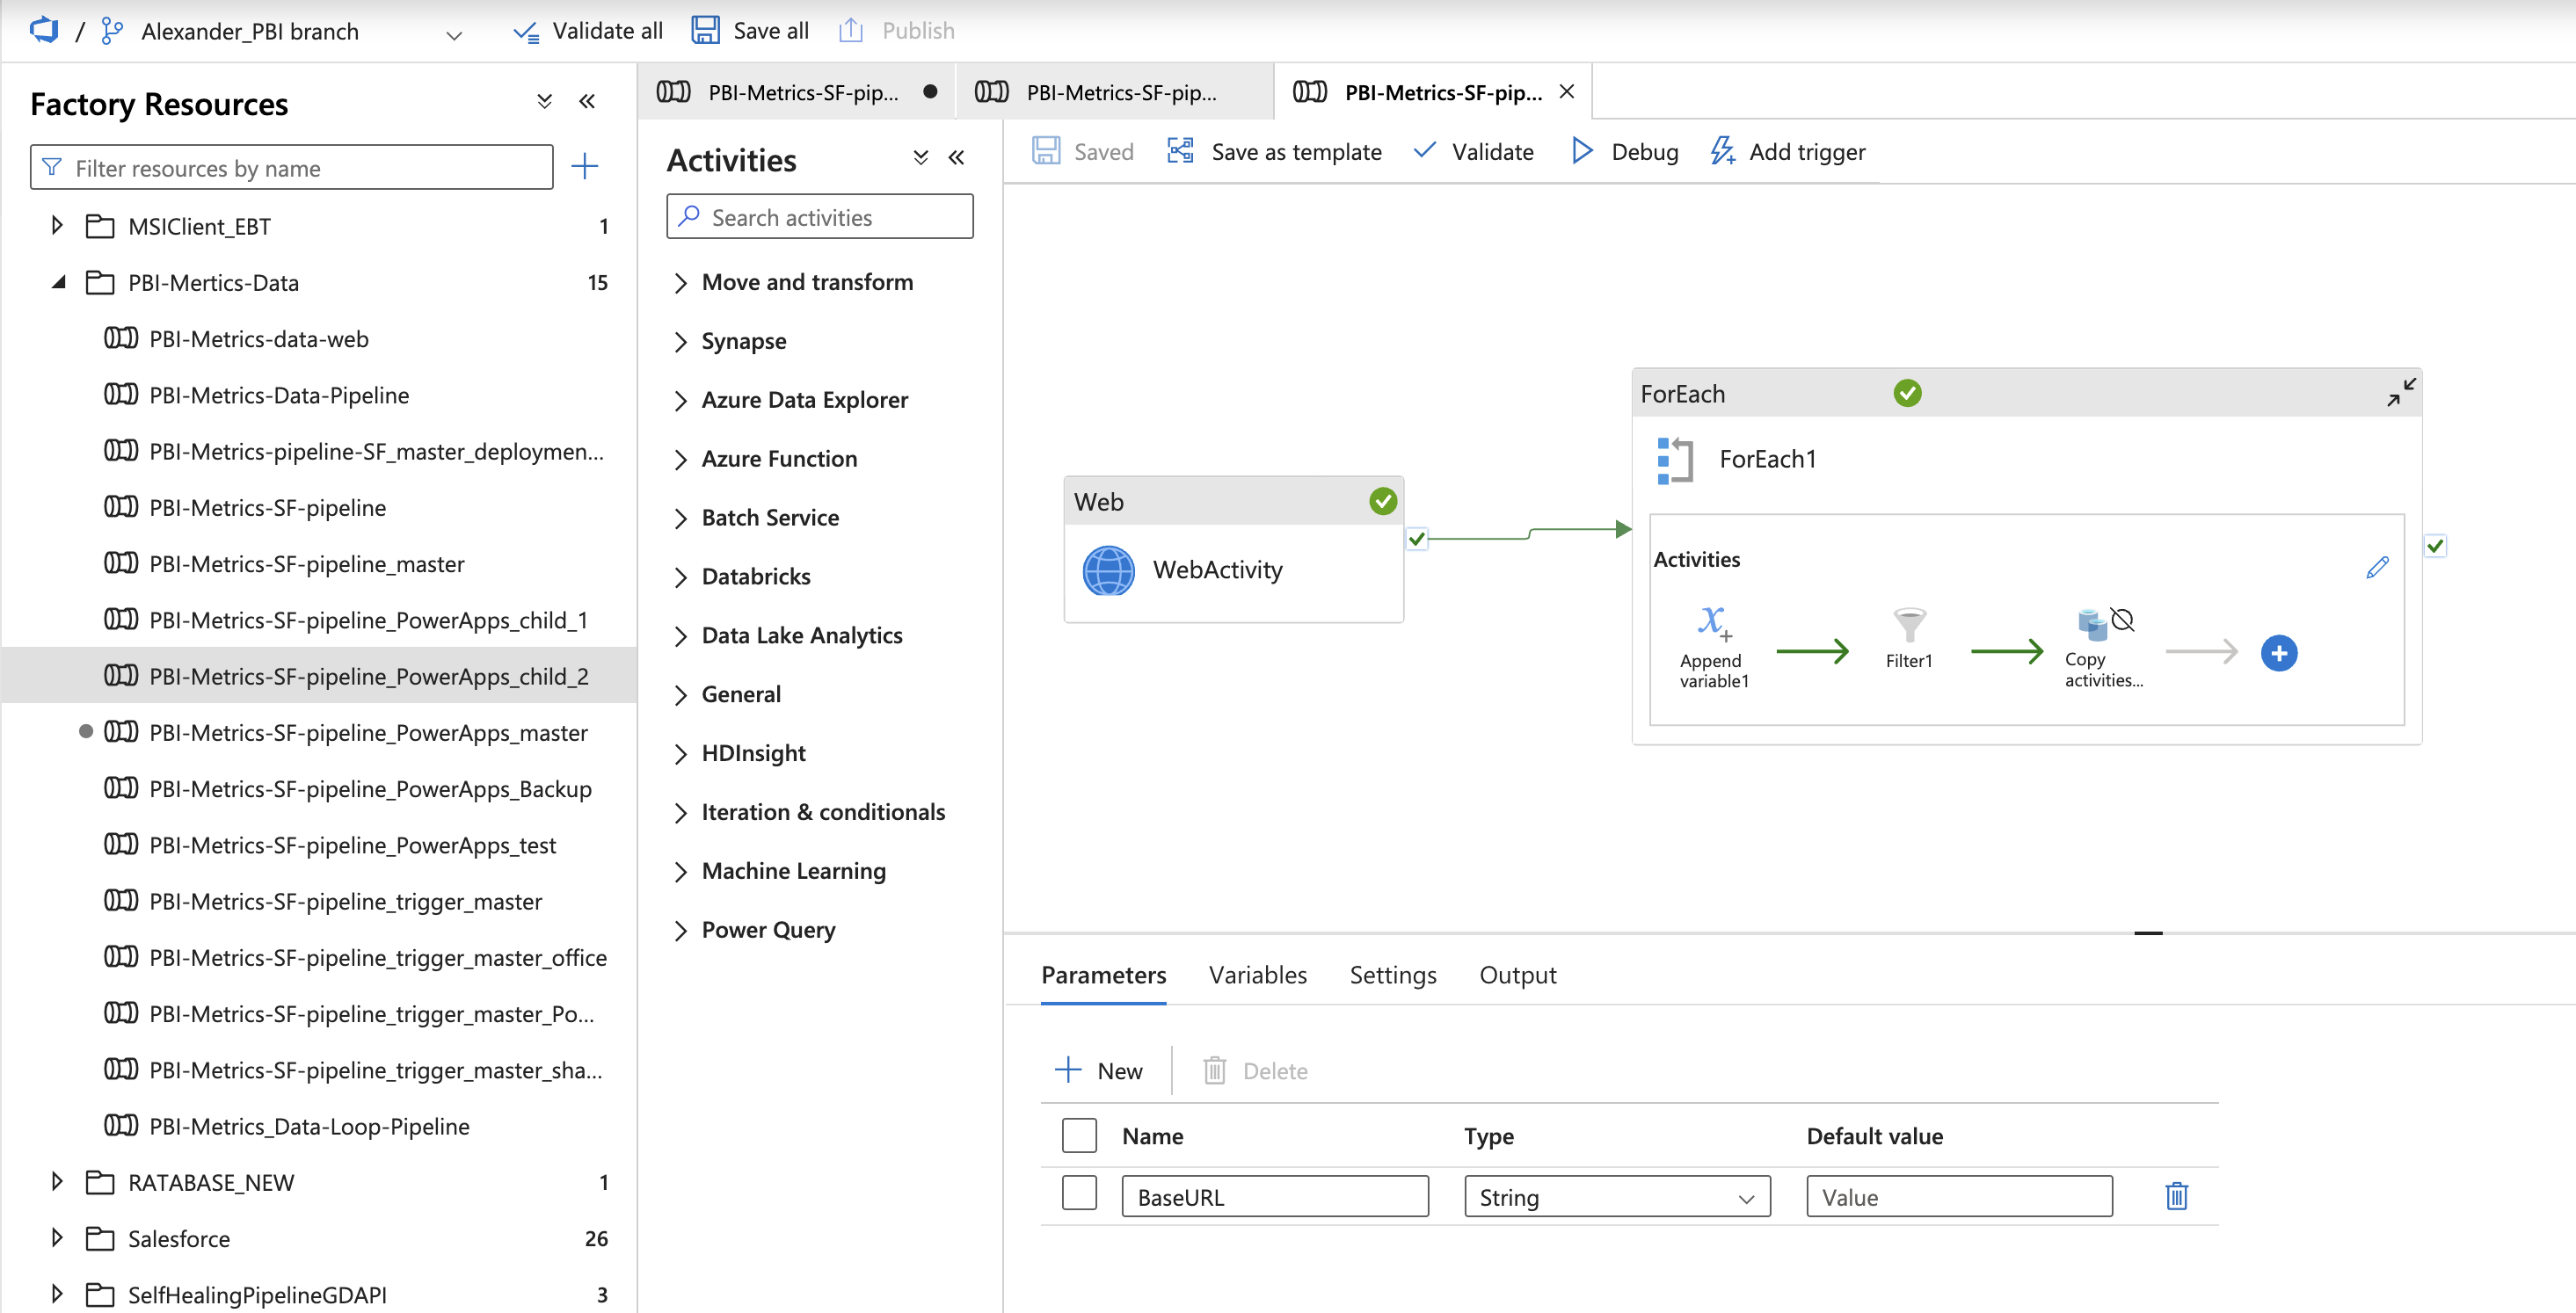Click the Search activities field
The width and height of the screenshot is (2576, 1313).
(x=819, y=216)
